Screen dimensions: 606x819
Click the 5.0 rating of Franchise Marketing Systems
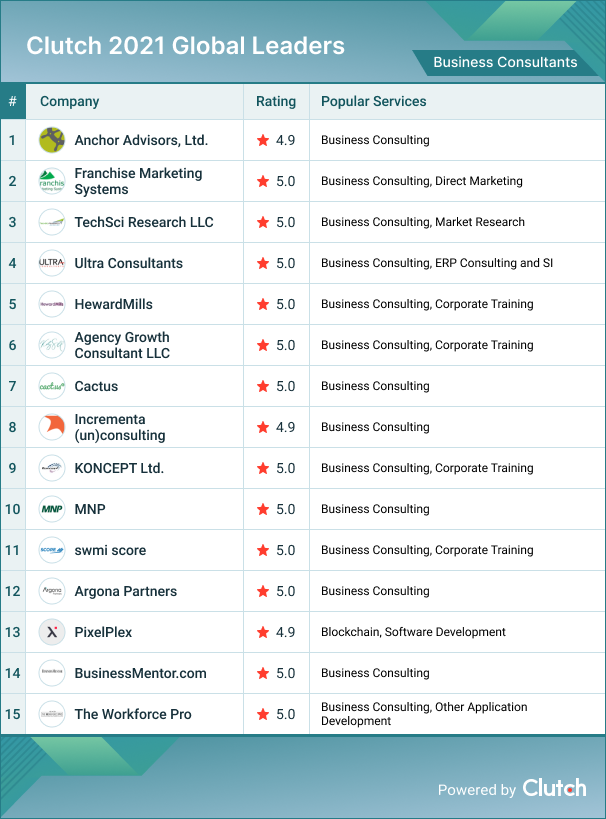pos(285,181)
